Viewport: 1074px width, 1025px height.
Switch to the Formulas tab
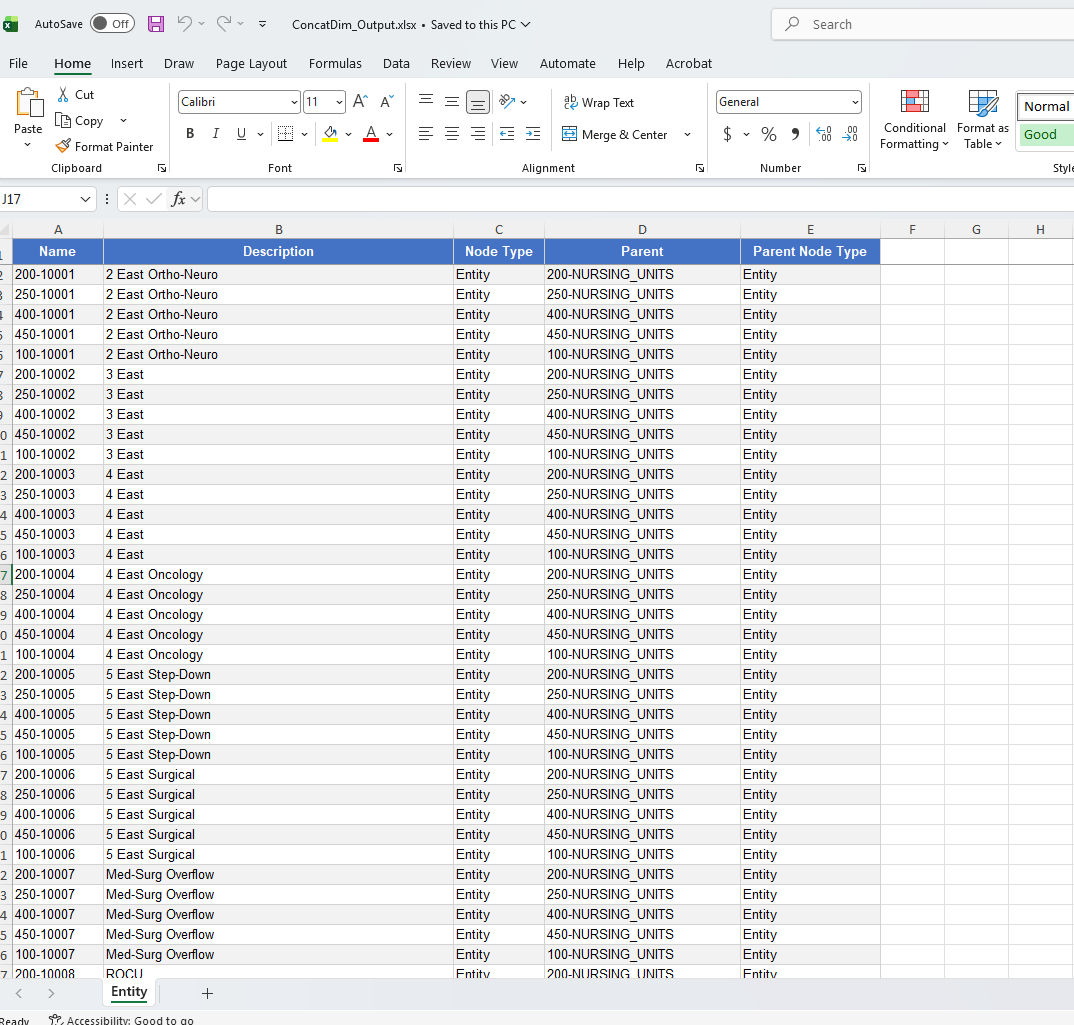coord(335,63)
